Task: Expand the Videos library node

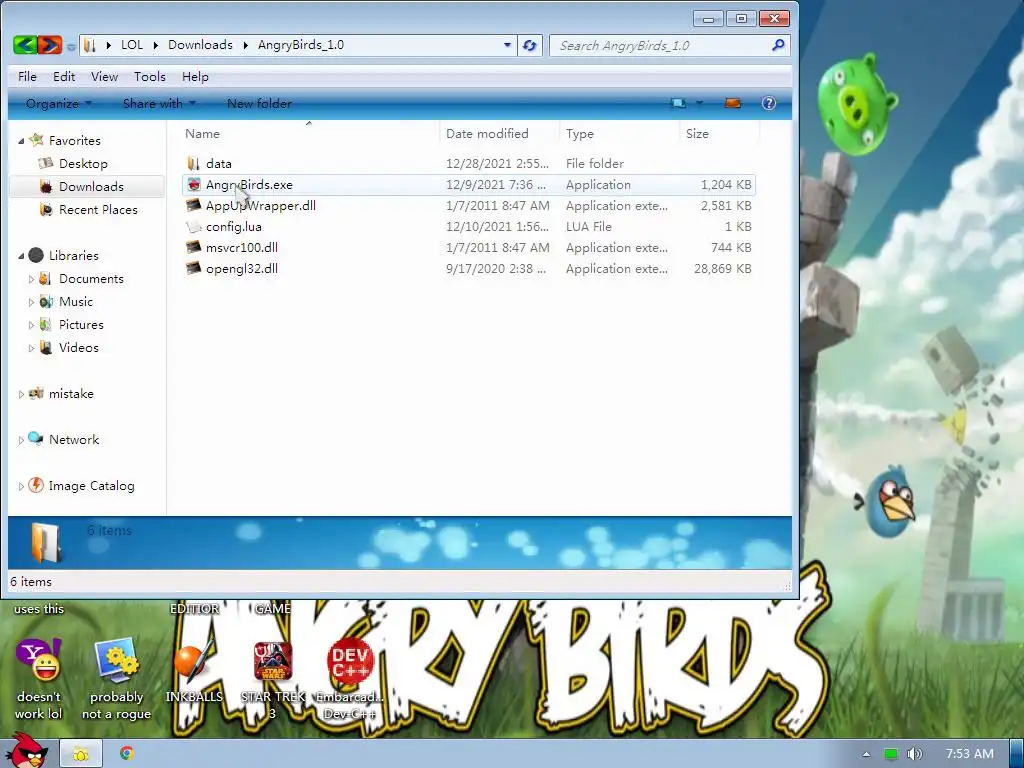Action: pos(31,348)
